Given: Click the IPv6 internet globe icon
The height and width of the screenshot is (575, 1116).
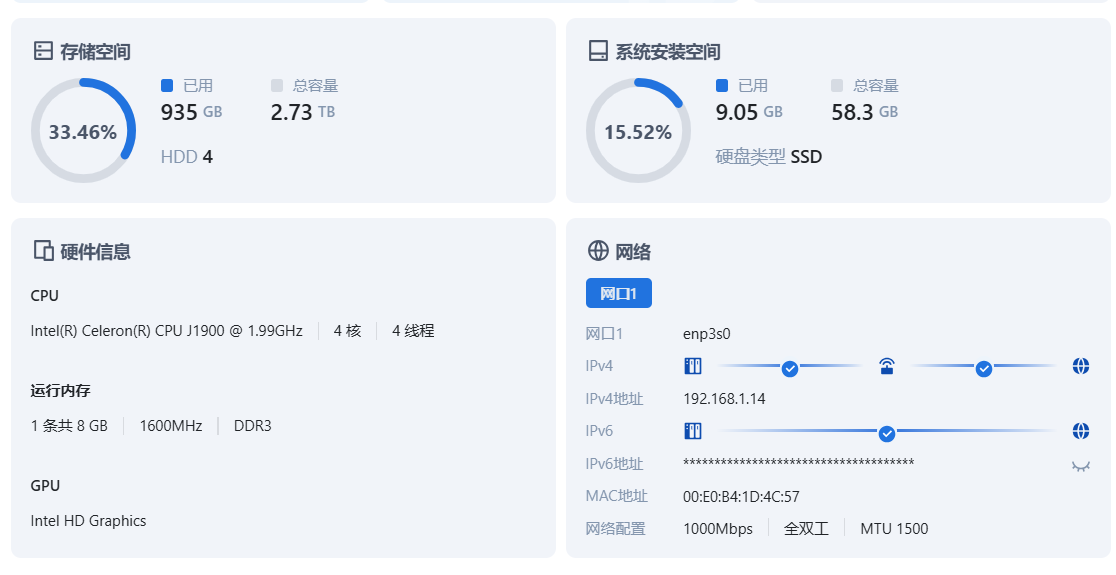Looking at the screenshot, I should click(1080, 431).
